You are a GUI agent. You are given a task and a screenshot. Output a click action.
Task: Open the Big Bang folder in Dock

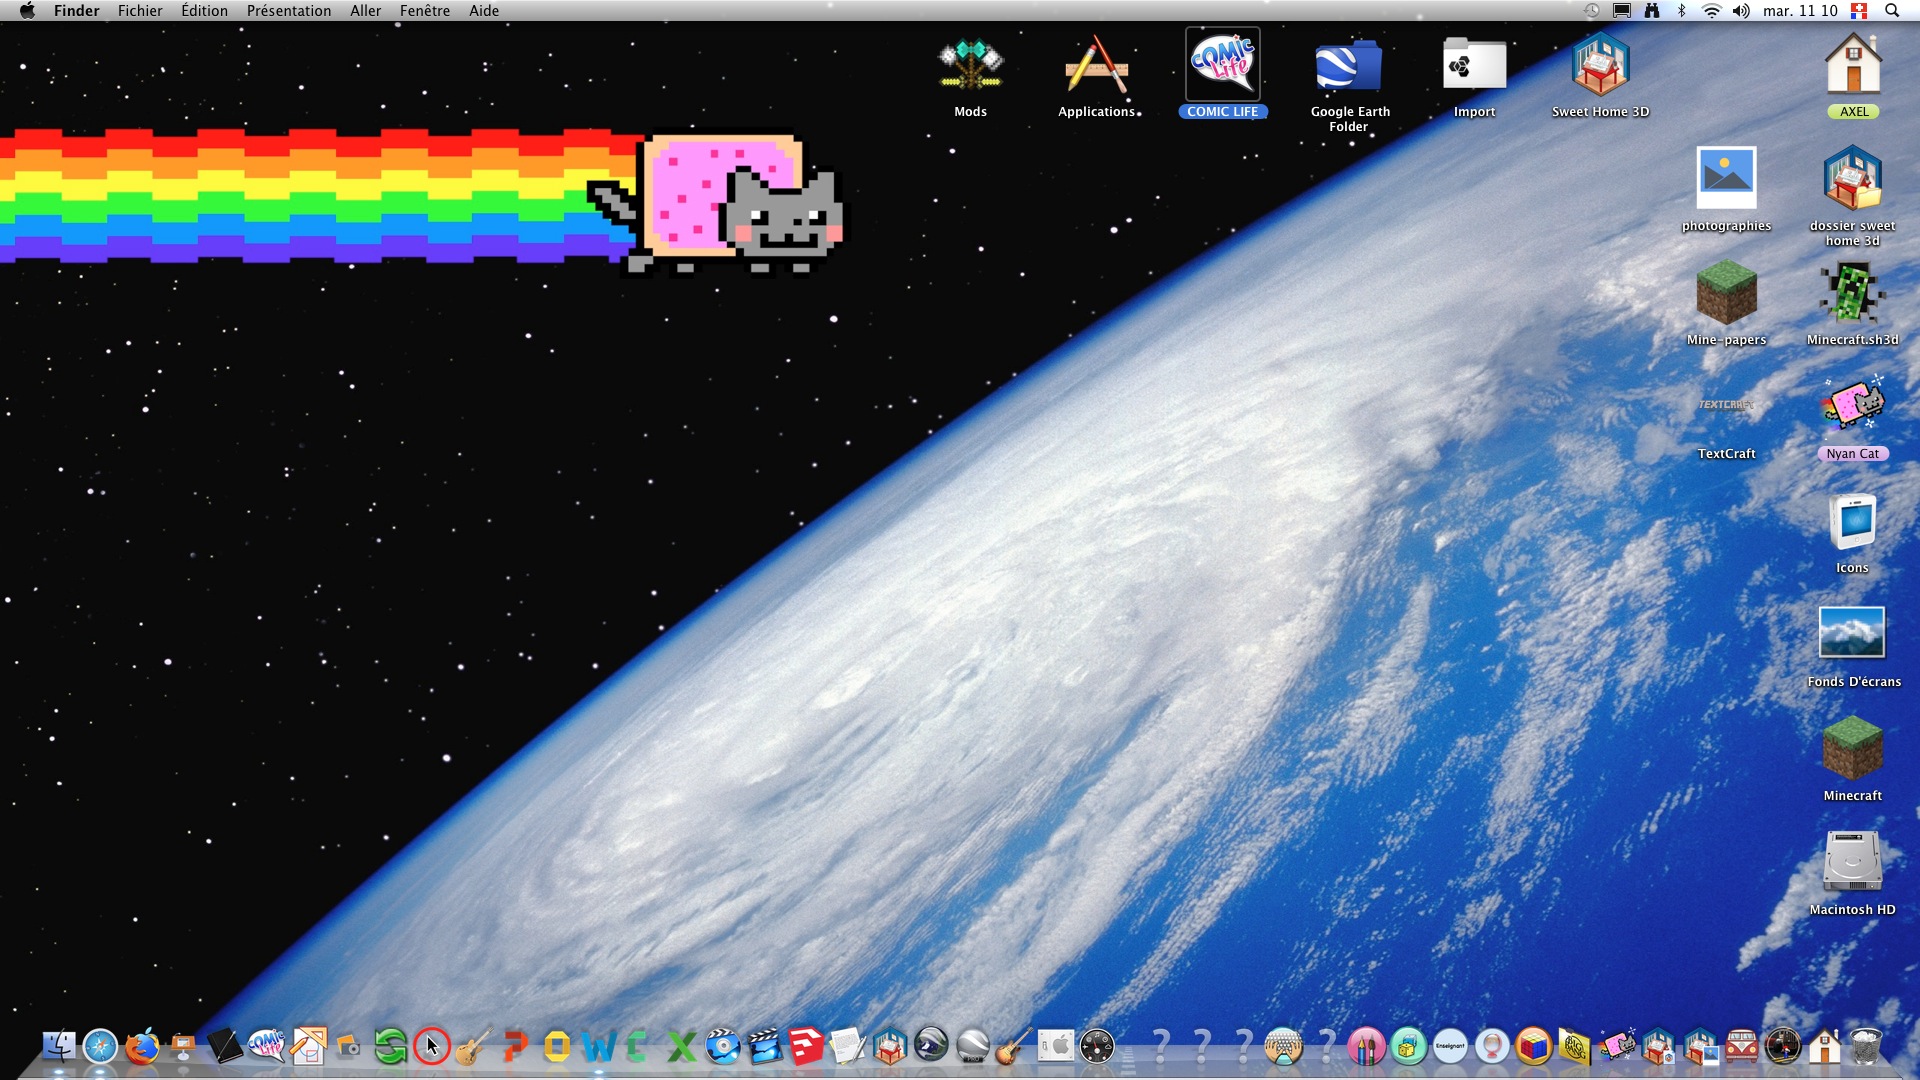(1574, 1047)
